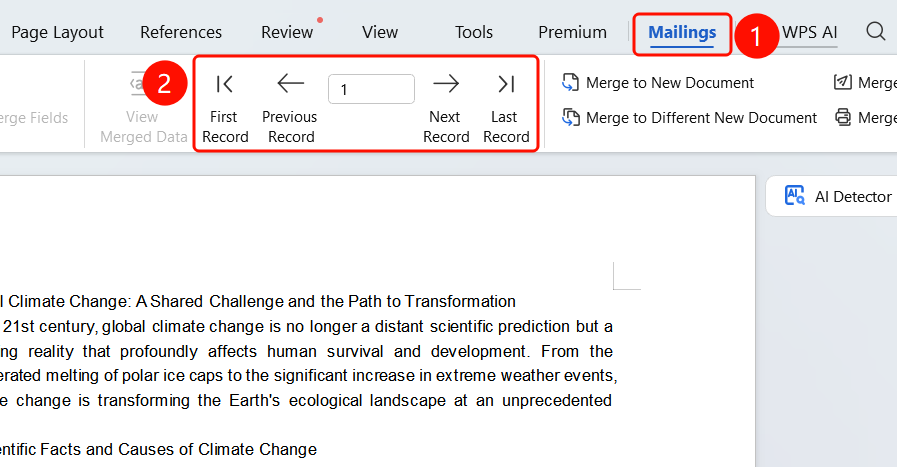Click the Merge to New Document icon

(570, 82)
